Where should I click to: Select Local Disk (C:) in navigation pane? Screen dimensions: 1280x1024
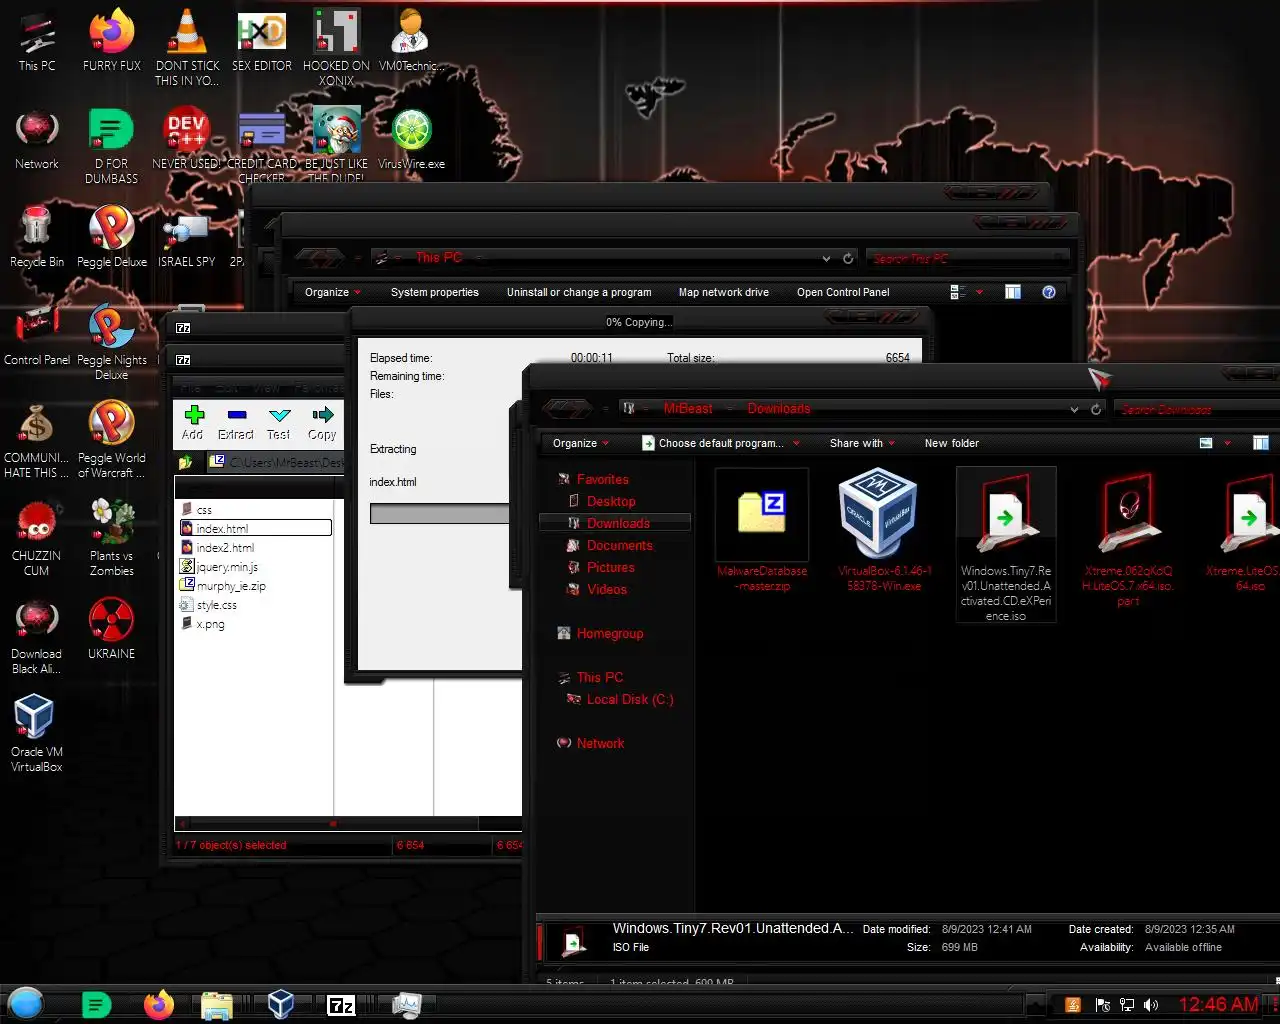point(630,699)
